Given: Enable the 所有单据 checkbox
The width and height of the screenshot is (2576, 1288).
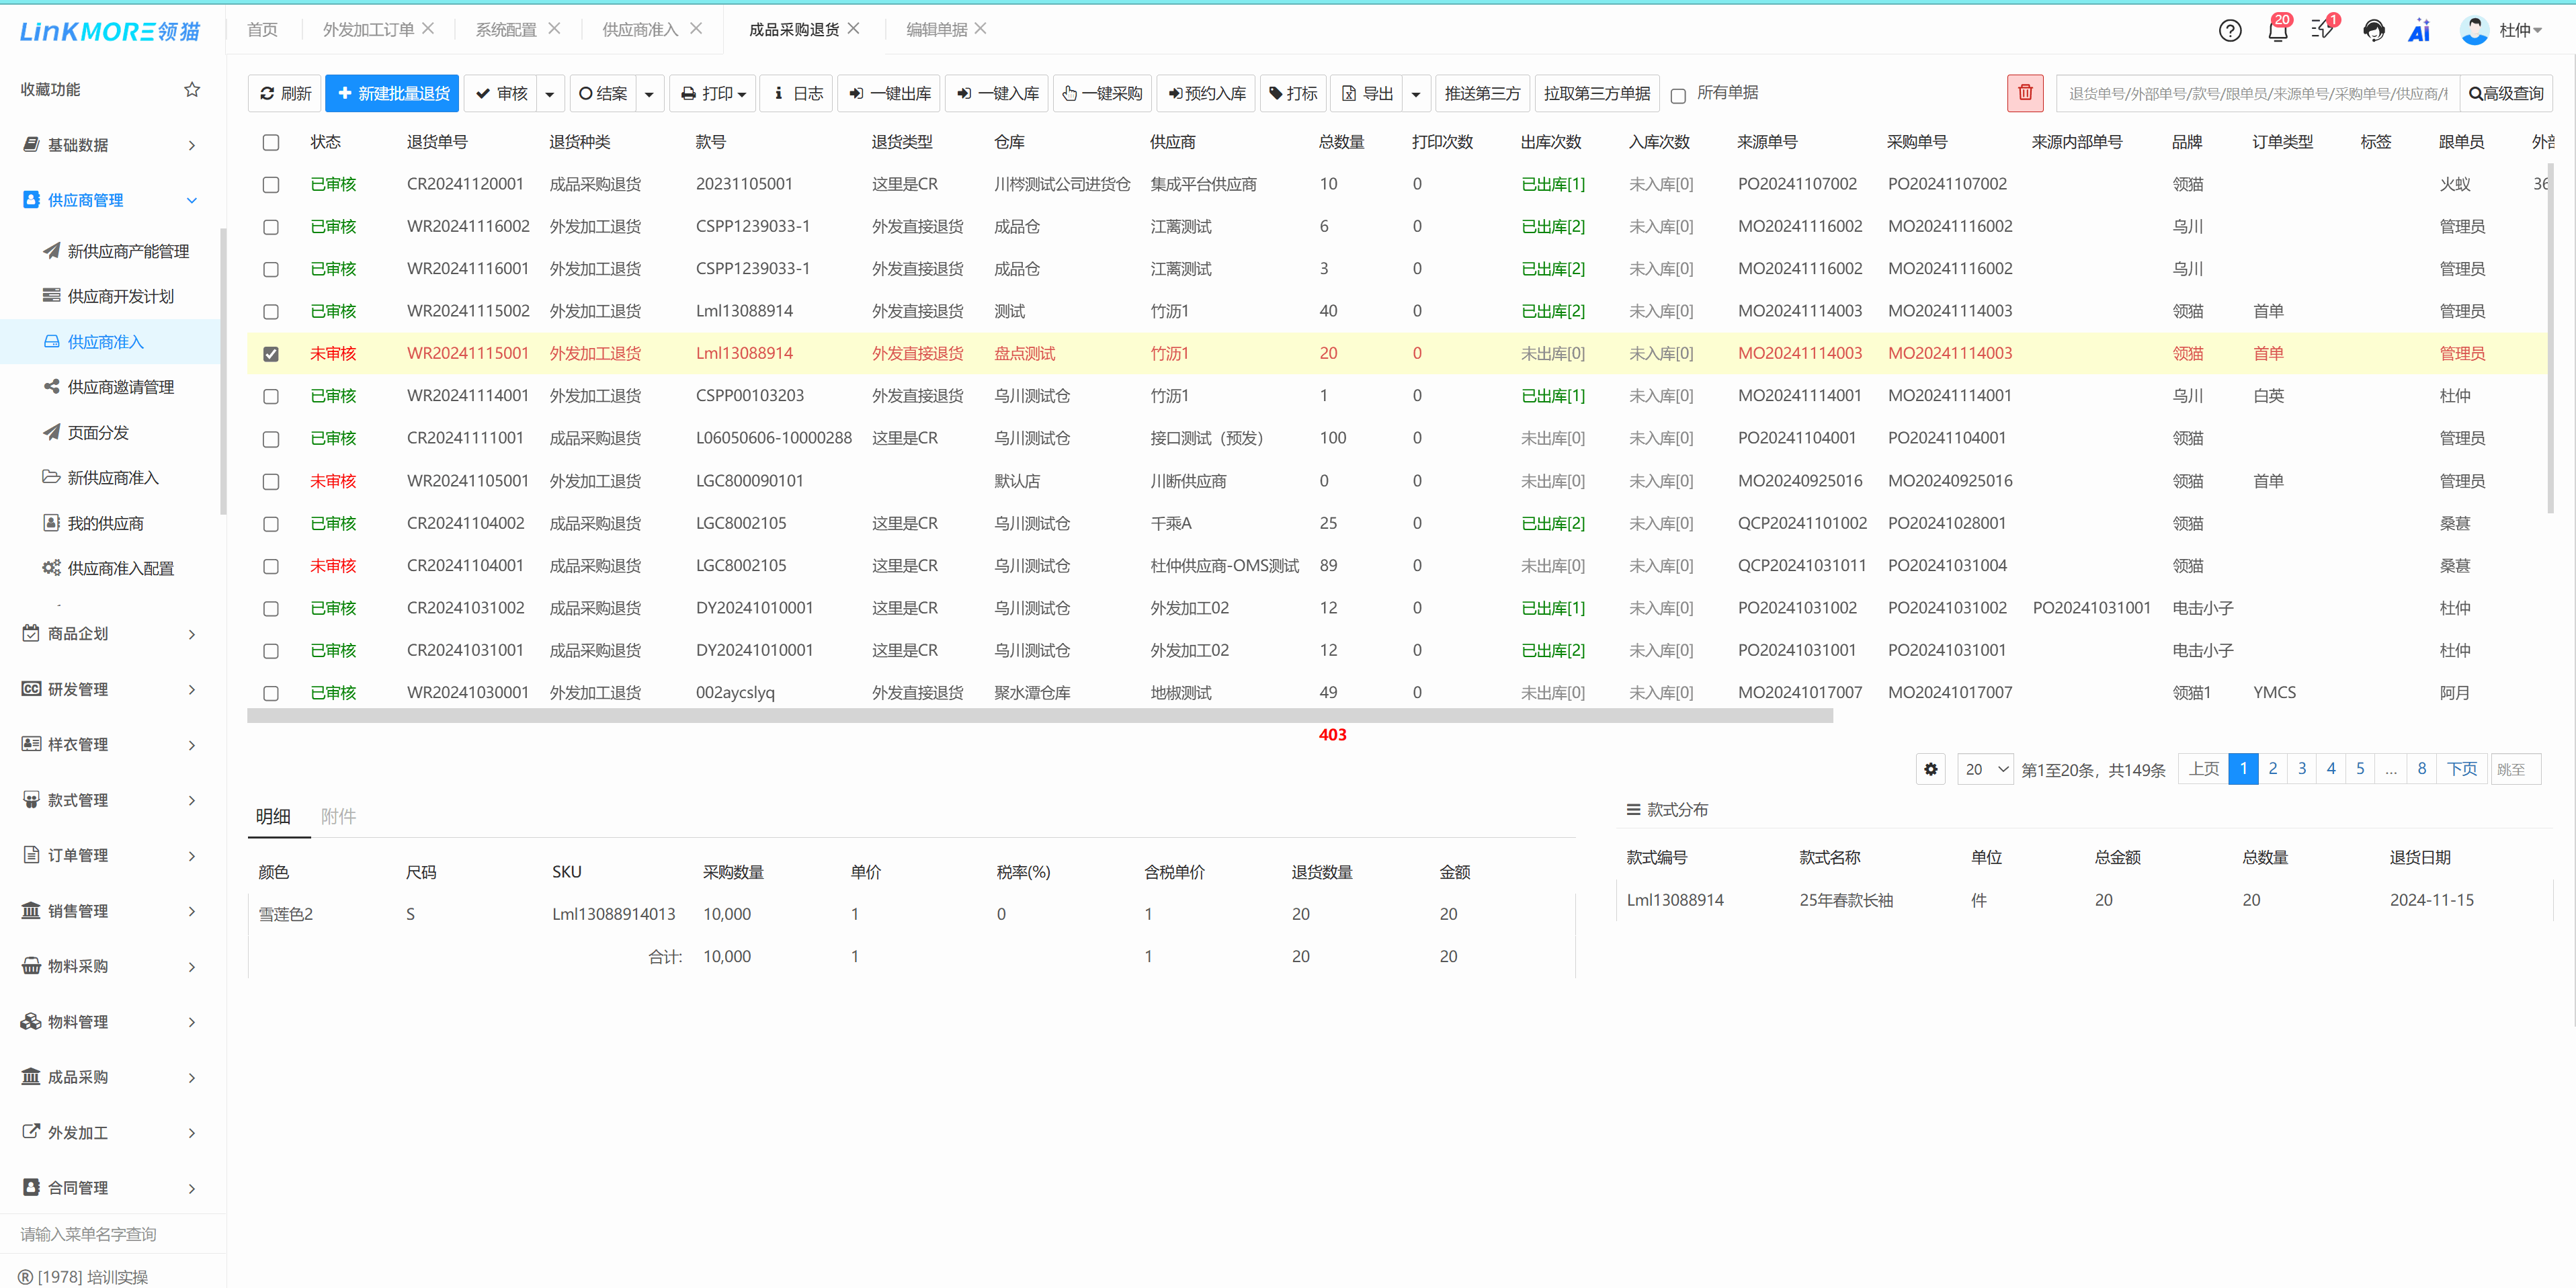Looking at the screenshot, I should point(1678,95).
